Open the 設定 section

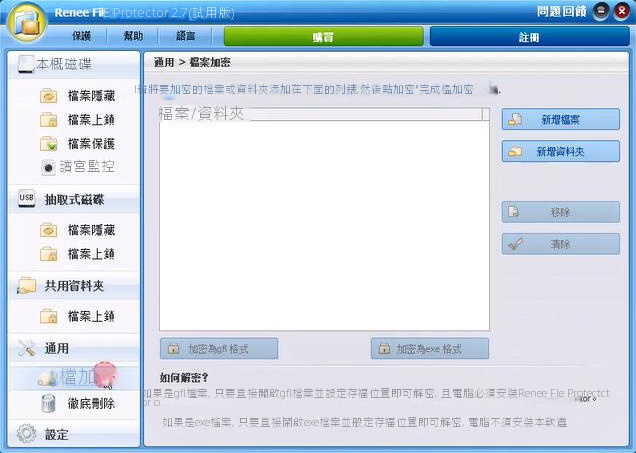(74, 434)
